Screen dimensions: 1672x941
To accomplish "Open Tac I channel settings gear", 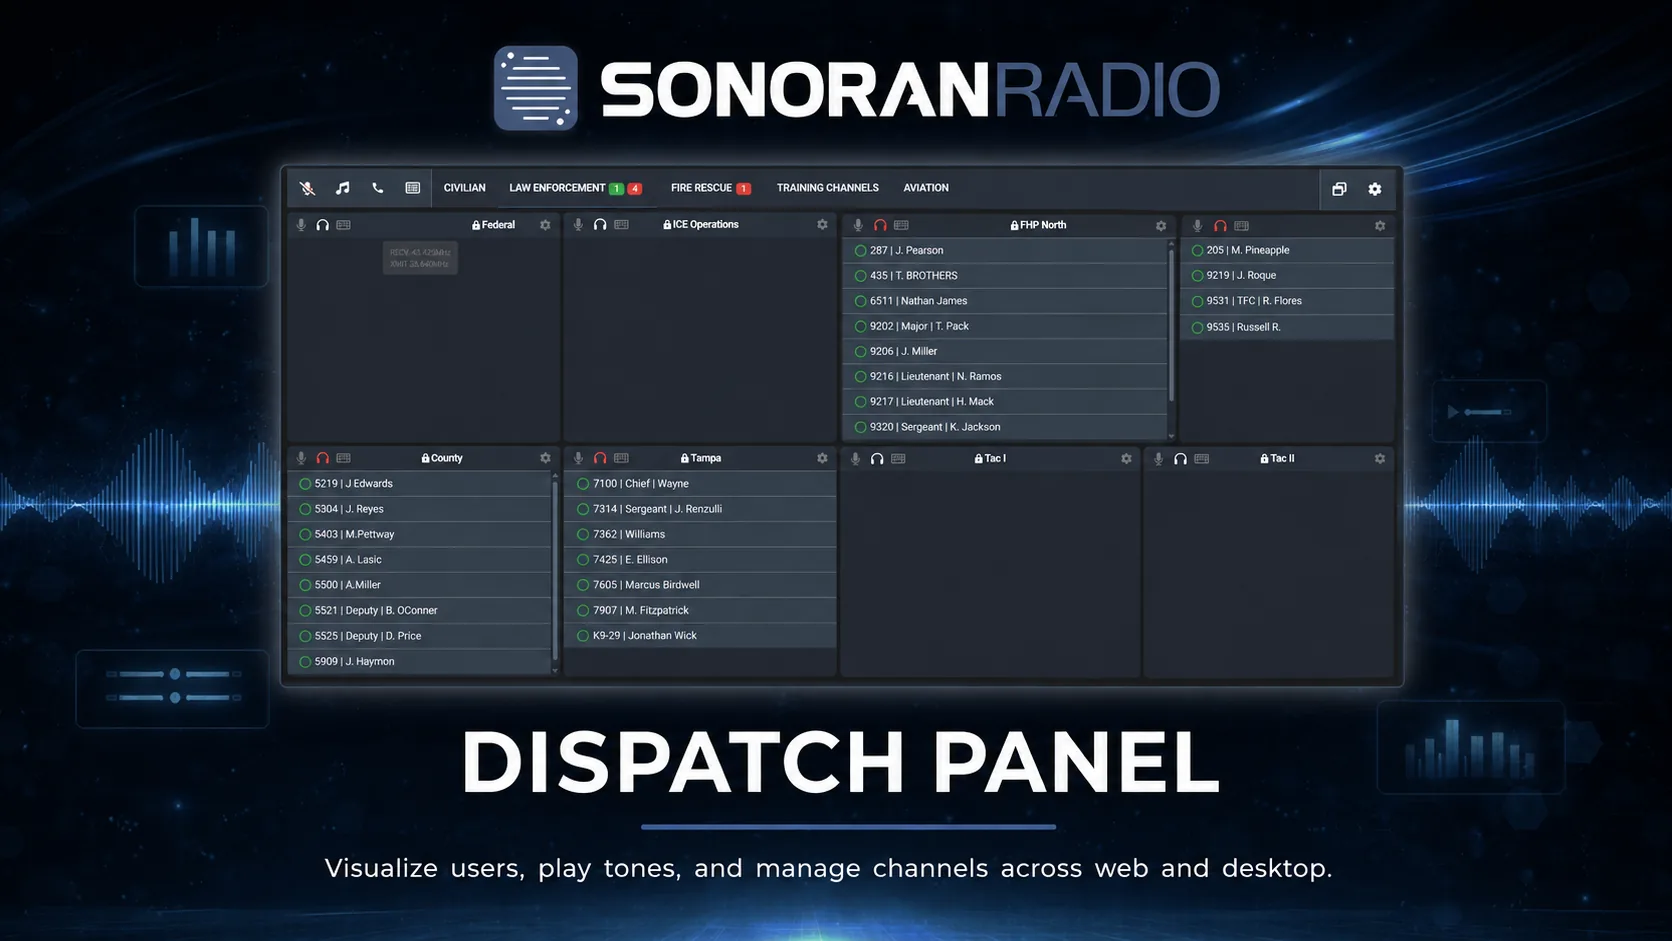I will 1126,459.
